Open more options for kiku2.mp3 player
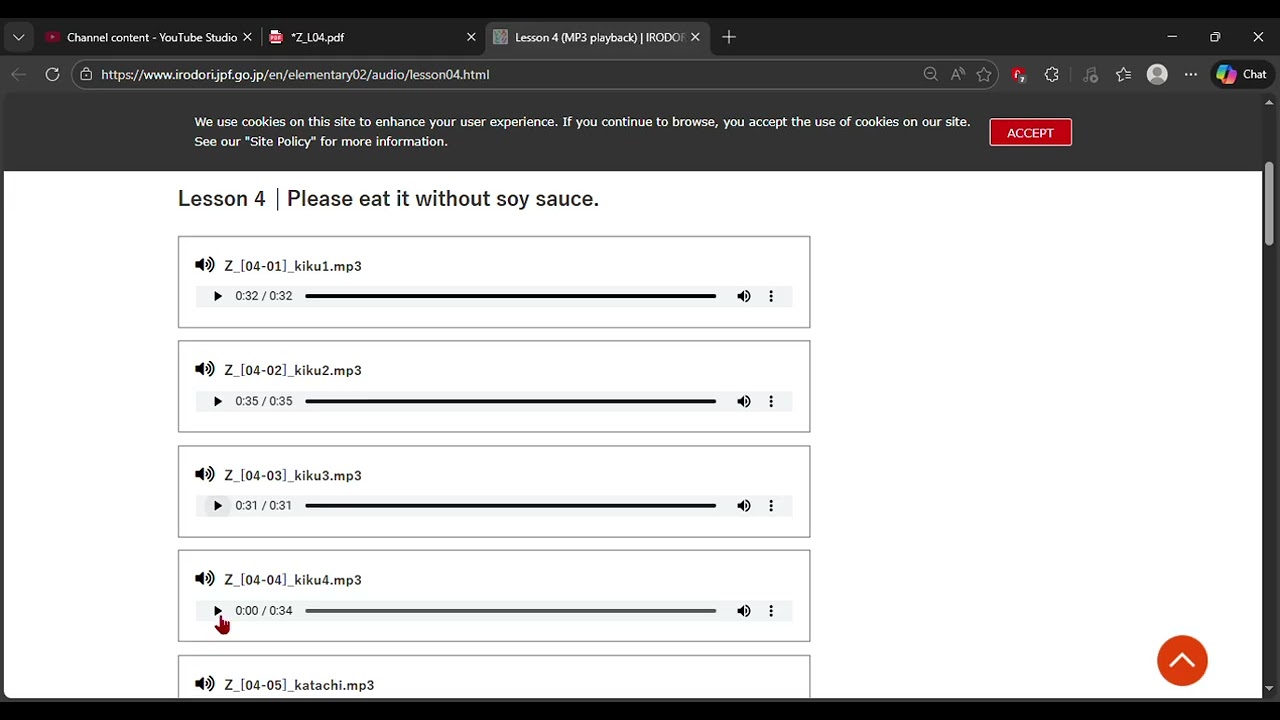 click(x=771, y=401)
